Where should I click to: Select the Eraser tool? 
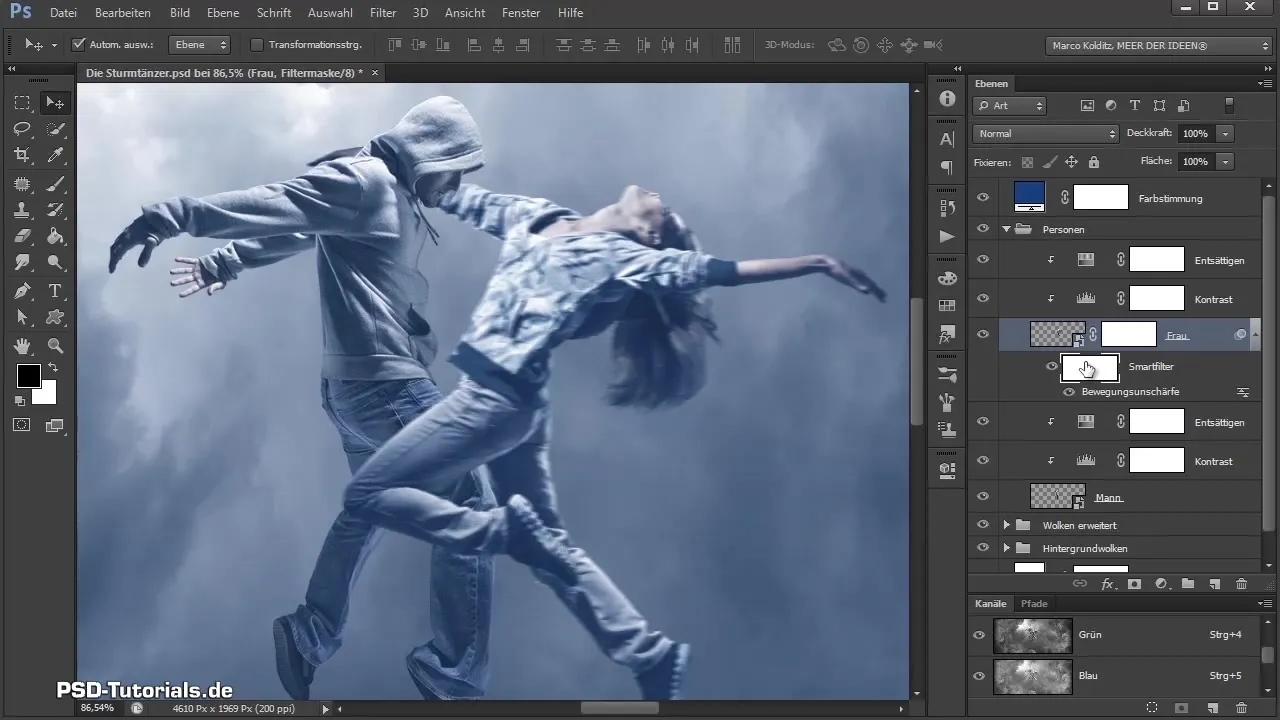(x=22, y=236)
